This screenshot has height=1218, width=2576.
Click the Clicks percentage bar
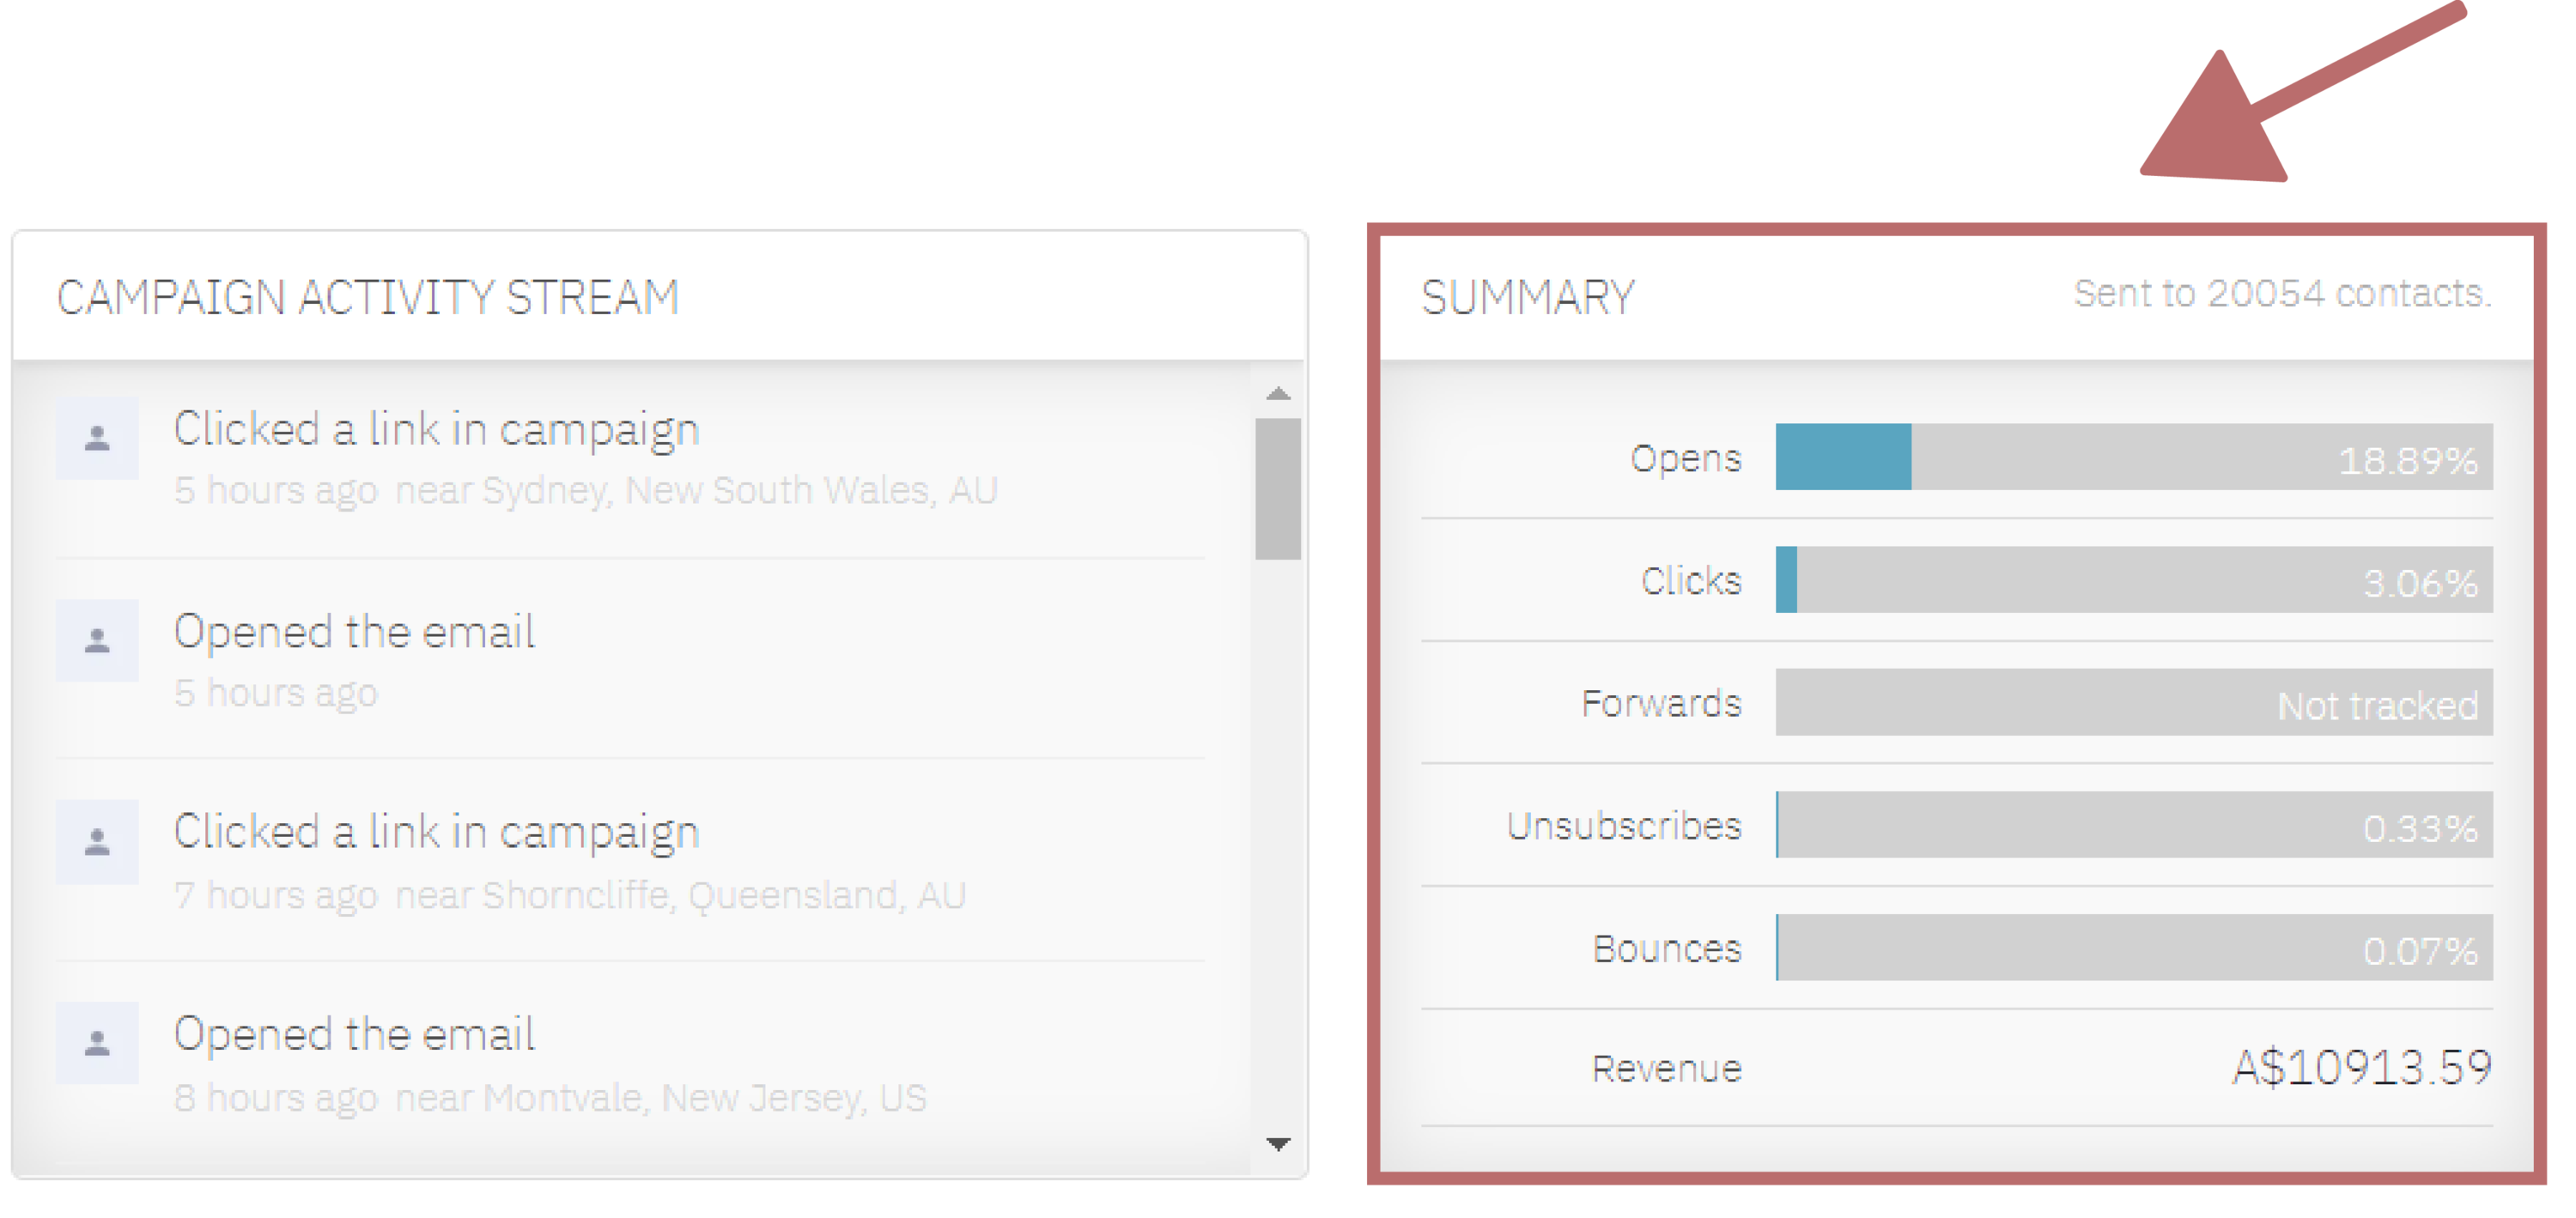(x=2133, y=580)
